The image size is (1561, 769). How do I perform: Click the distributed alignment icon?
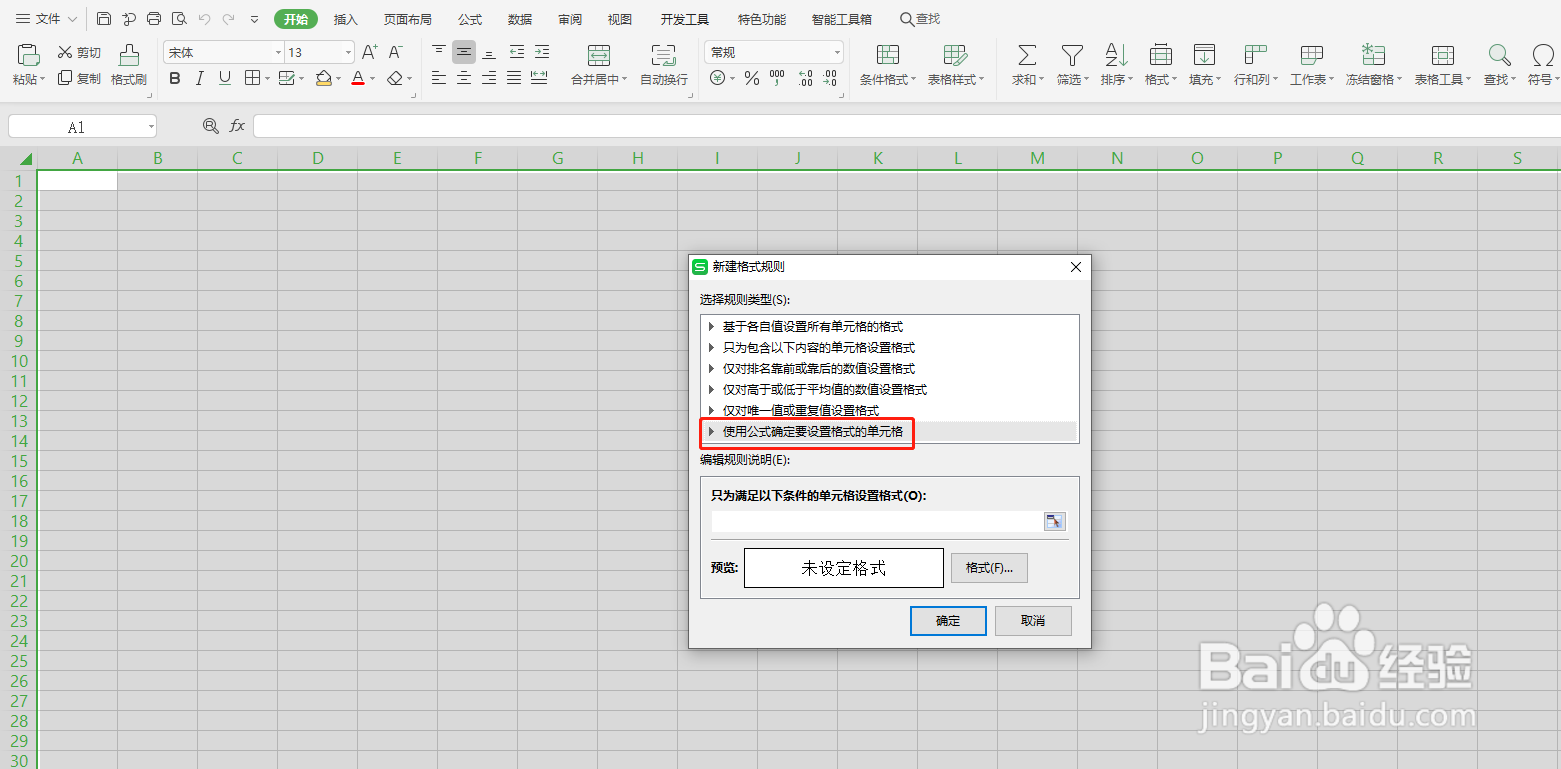click(539, 78)
